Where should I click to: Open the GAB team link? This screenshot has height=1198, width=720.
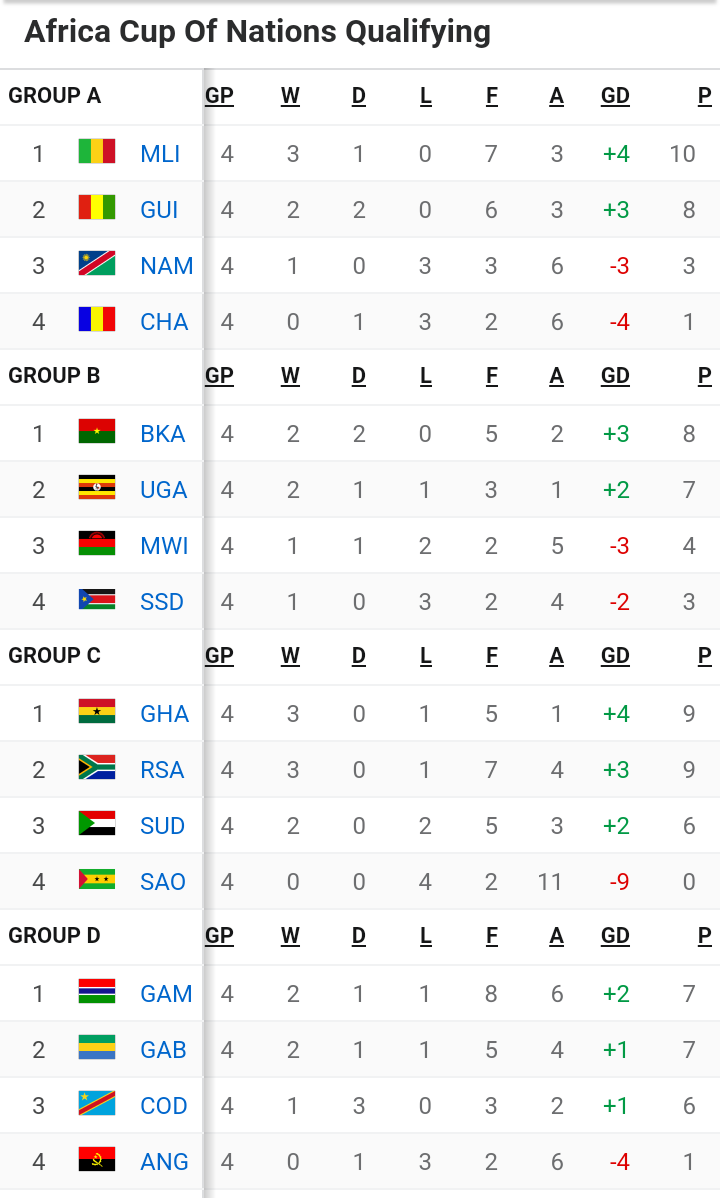(x=163, y=1049)
